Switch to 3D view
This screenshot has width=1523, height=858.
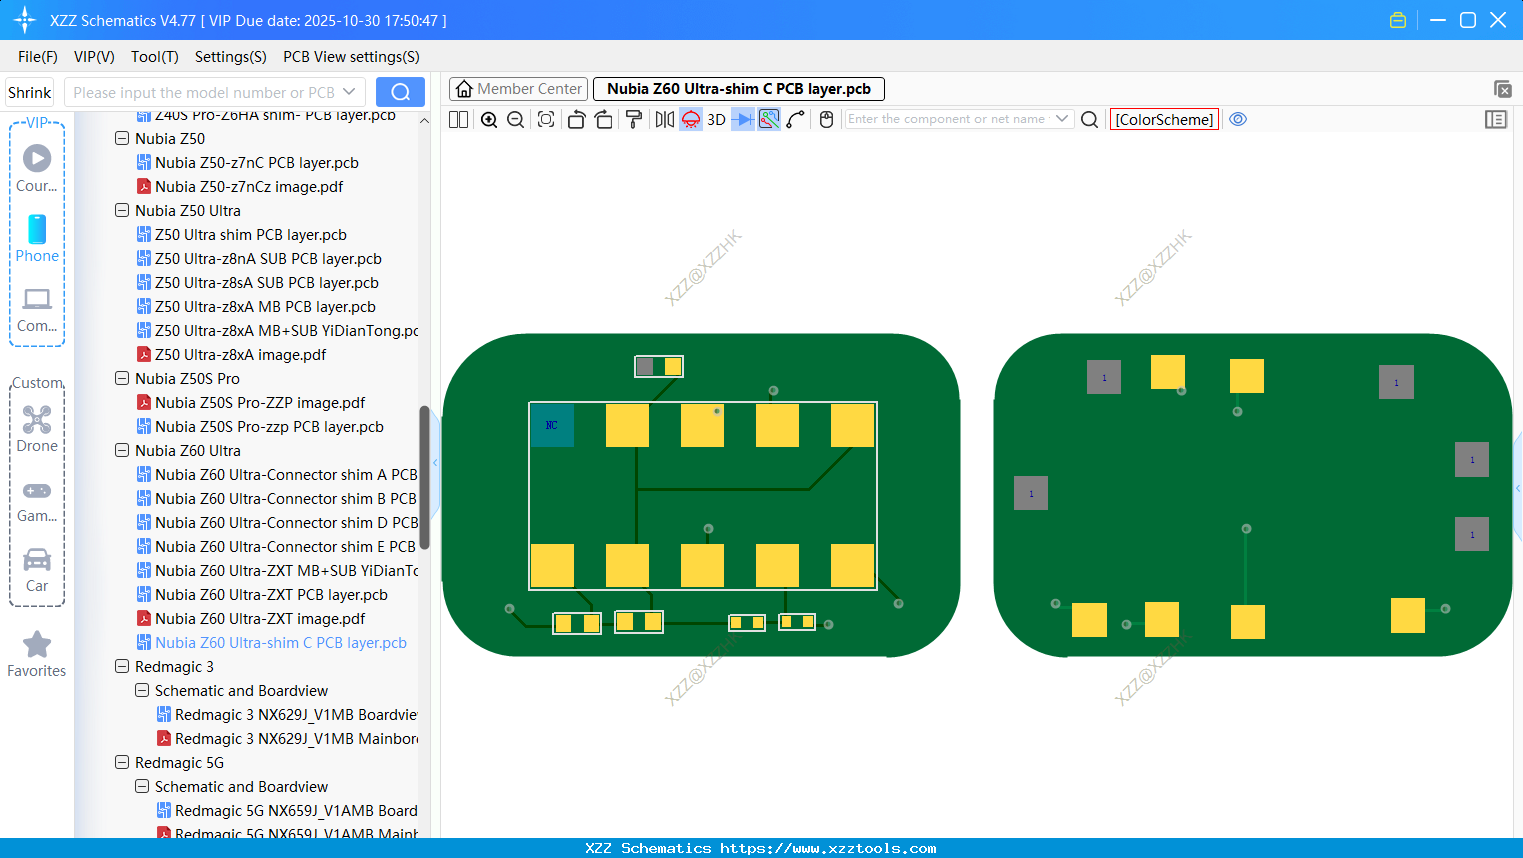coord(716,119)
